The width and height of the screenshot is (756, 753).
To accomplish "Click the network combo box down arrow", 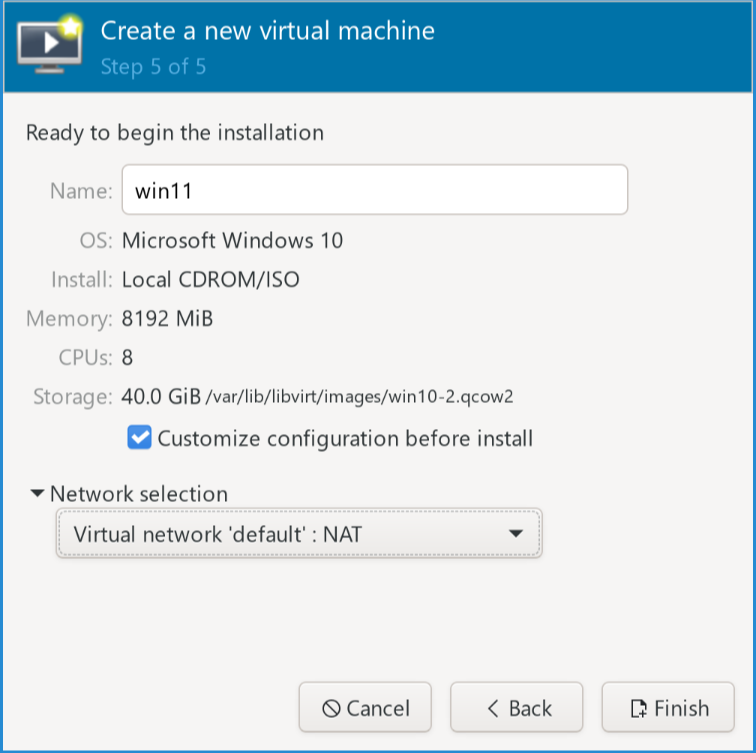I will 516,534.
